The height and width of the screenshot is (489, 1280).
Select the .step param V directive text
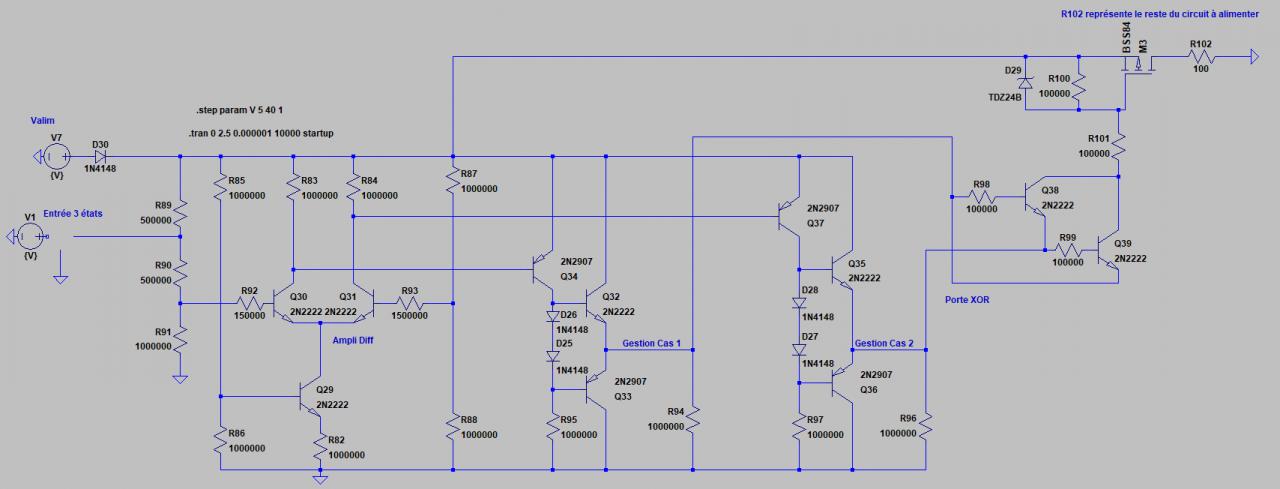pos(240,108)
